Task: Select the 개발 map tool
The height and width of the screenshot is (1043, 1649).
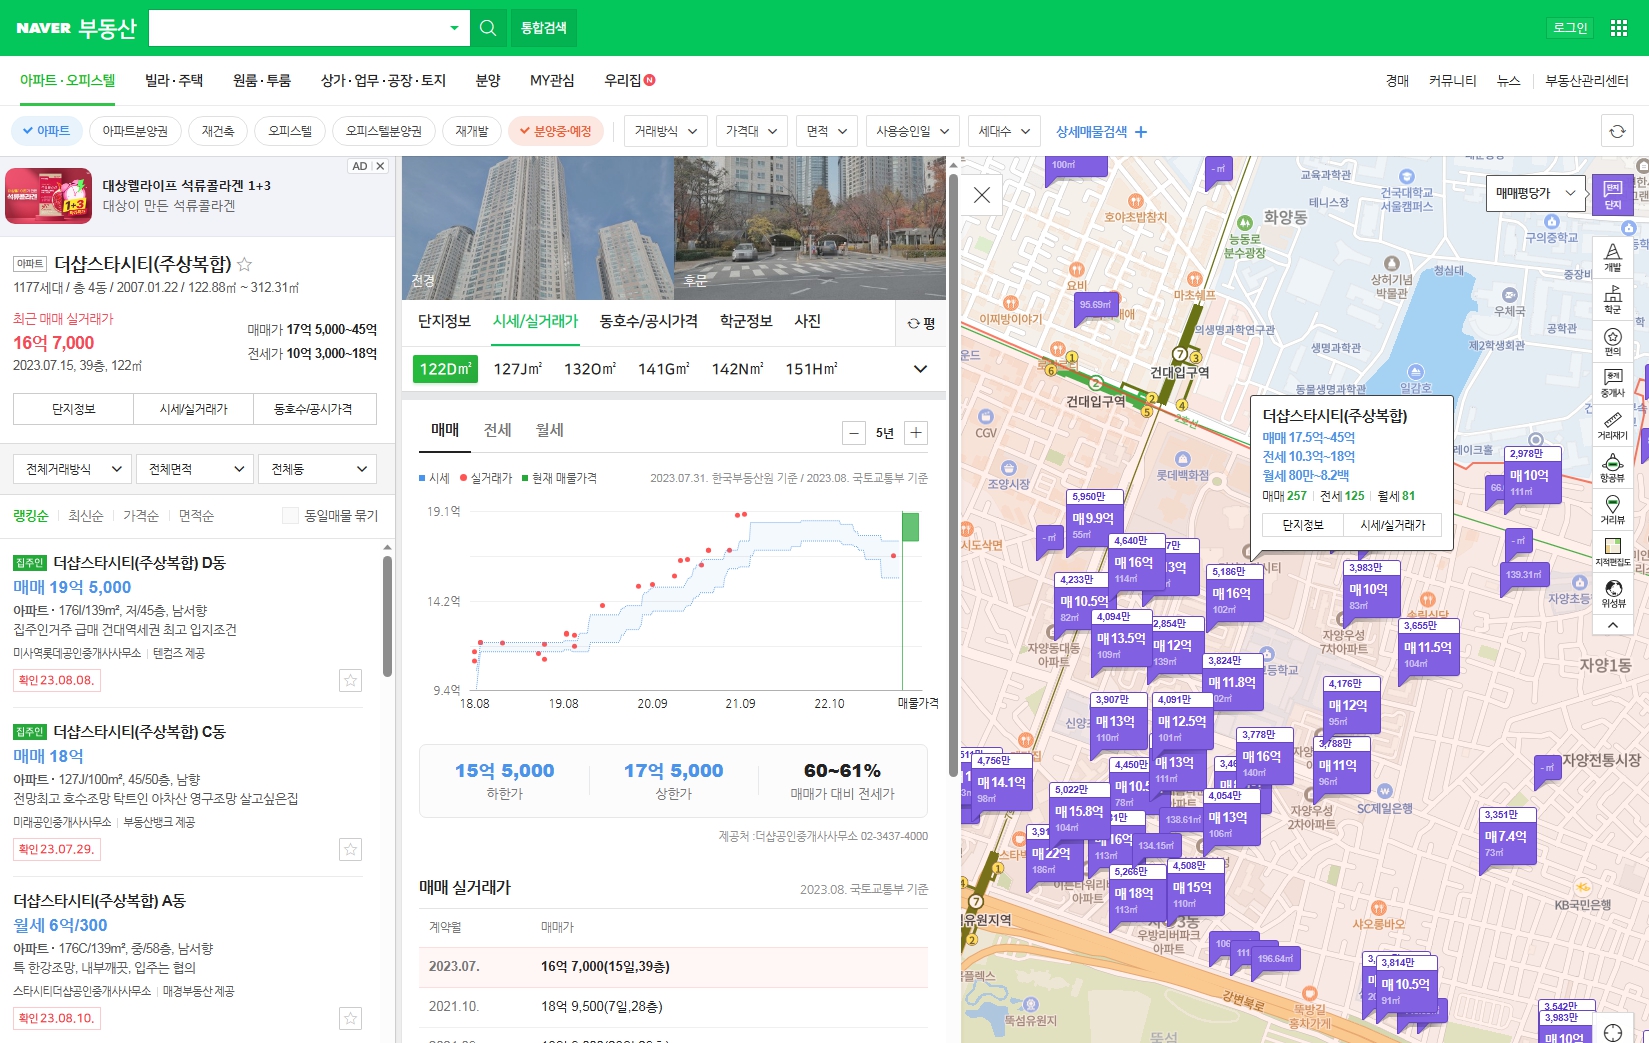Action: point(1613,256)
